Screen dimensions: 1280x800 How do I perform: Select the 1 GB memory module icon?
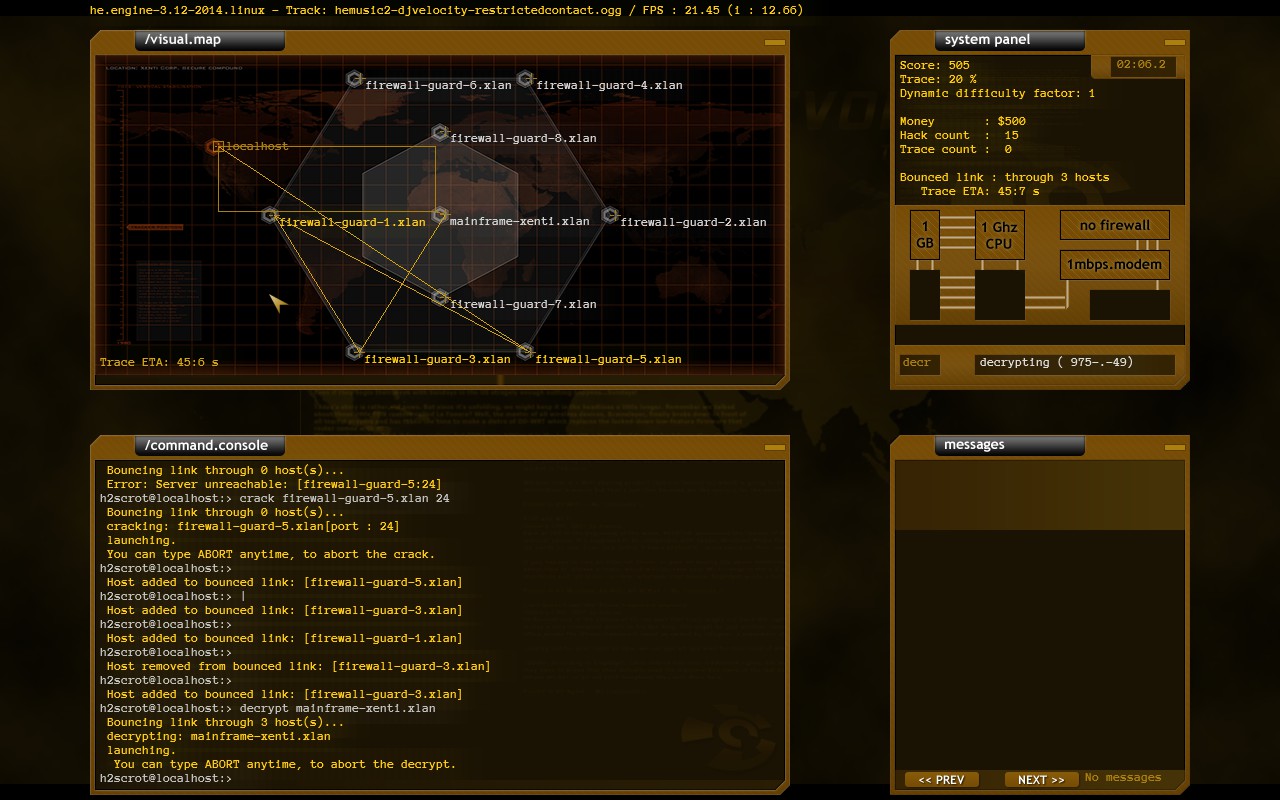(924, 234)
